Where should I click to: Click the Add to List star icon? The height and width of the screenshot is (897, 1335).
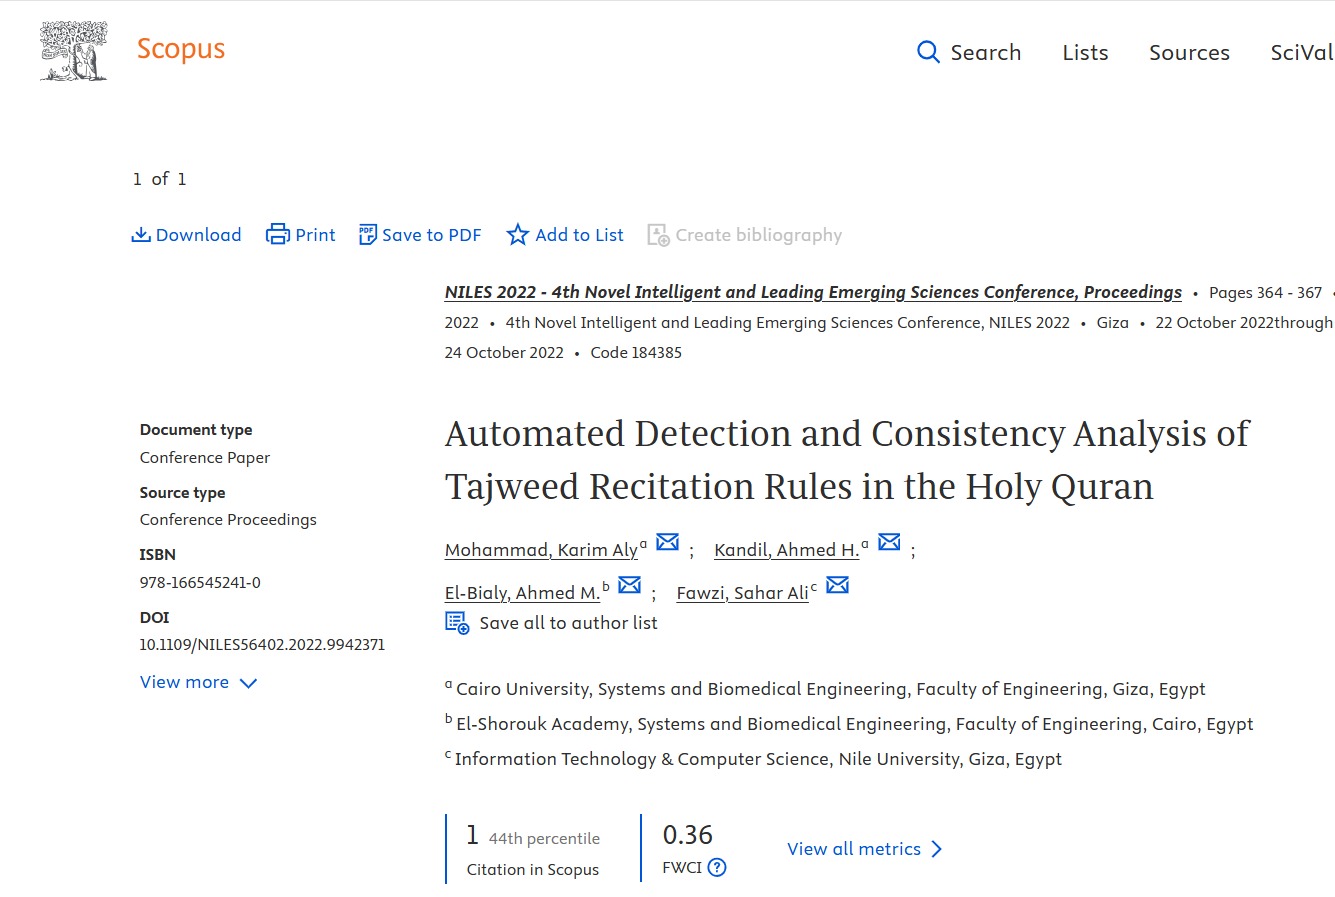[x=517, y=235]
